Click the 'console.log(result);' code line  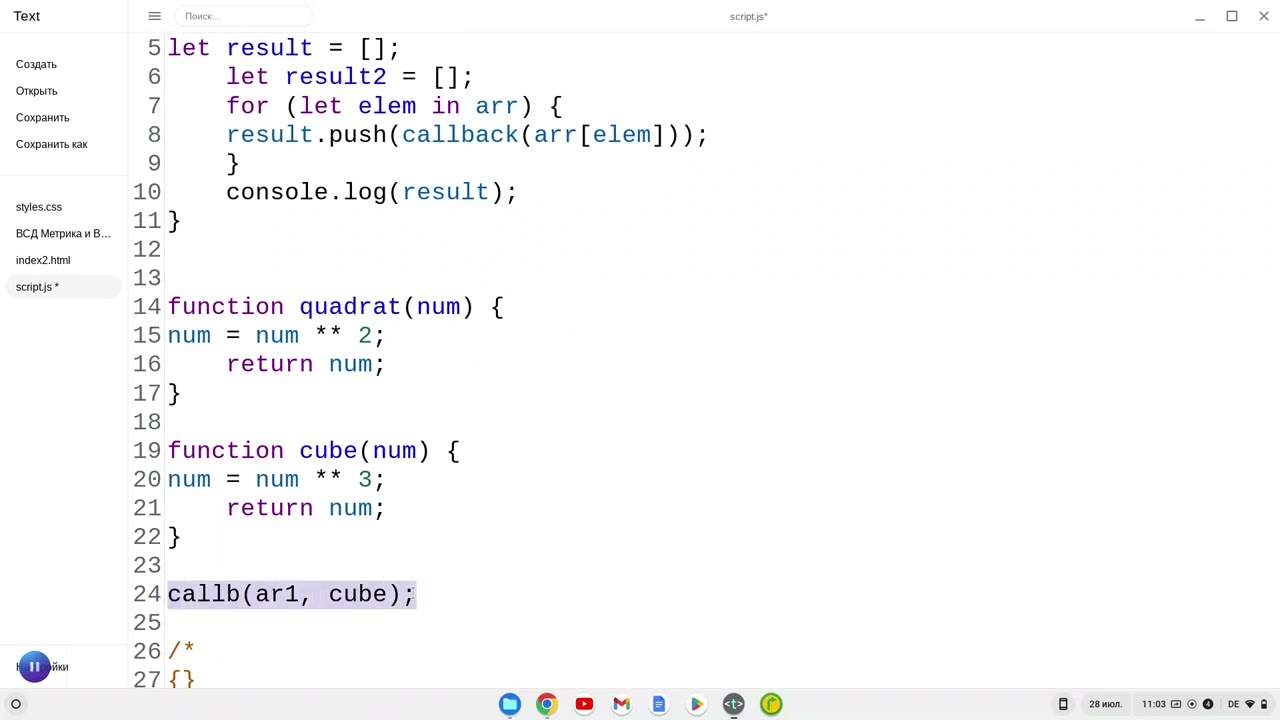371,192
